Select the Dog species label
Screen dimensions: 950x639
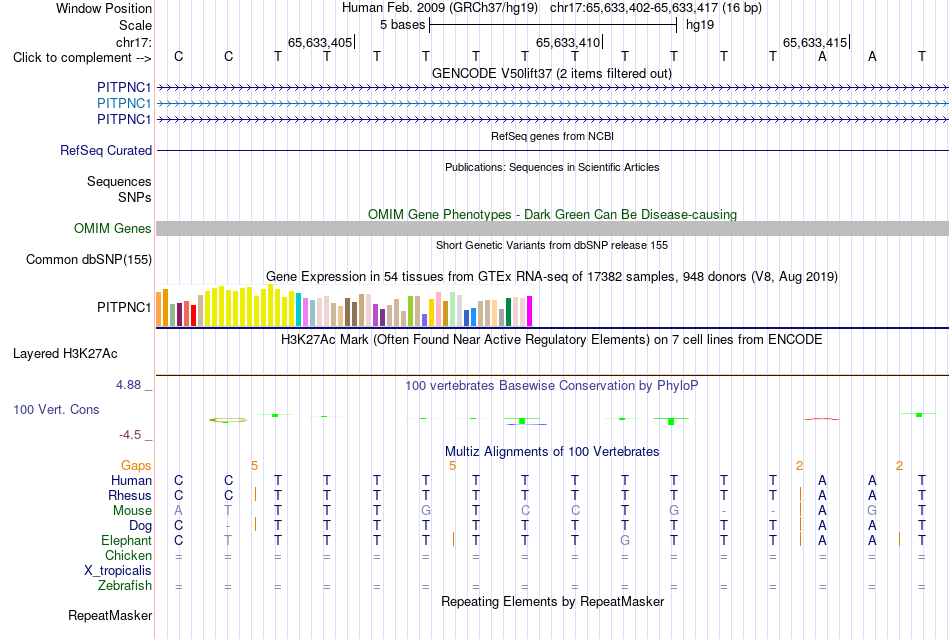pos(140,526)
